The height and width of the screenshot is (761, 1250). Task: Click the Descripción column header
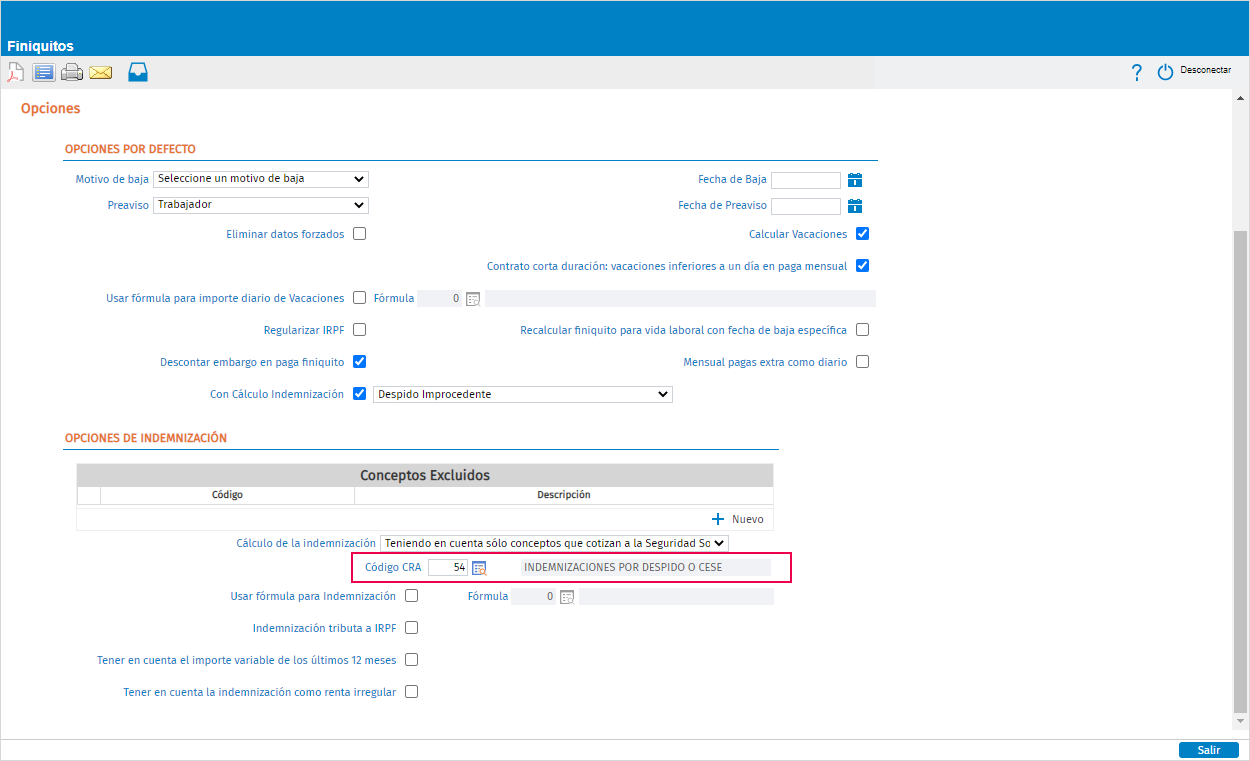click(564, 495)
